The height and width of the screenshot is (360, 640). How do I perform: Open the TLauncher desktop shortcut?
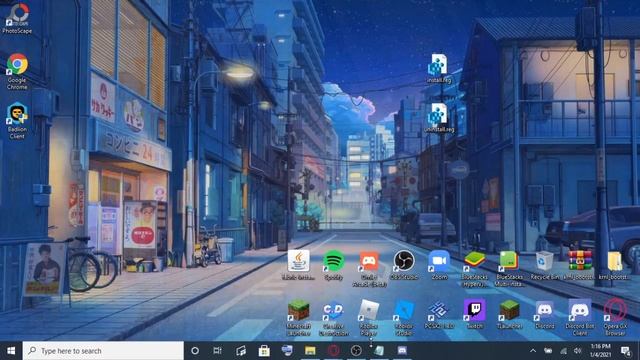(x=509, y=314)
